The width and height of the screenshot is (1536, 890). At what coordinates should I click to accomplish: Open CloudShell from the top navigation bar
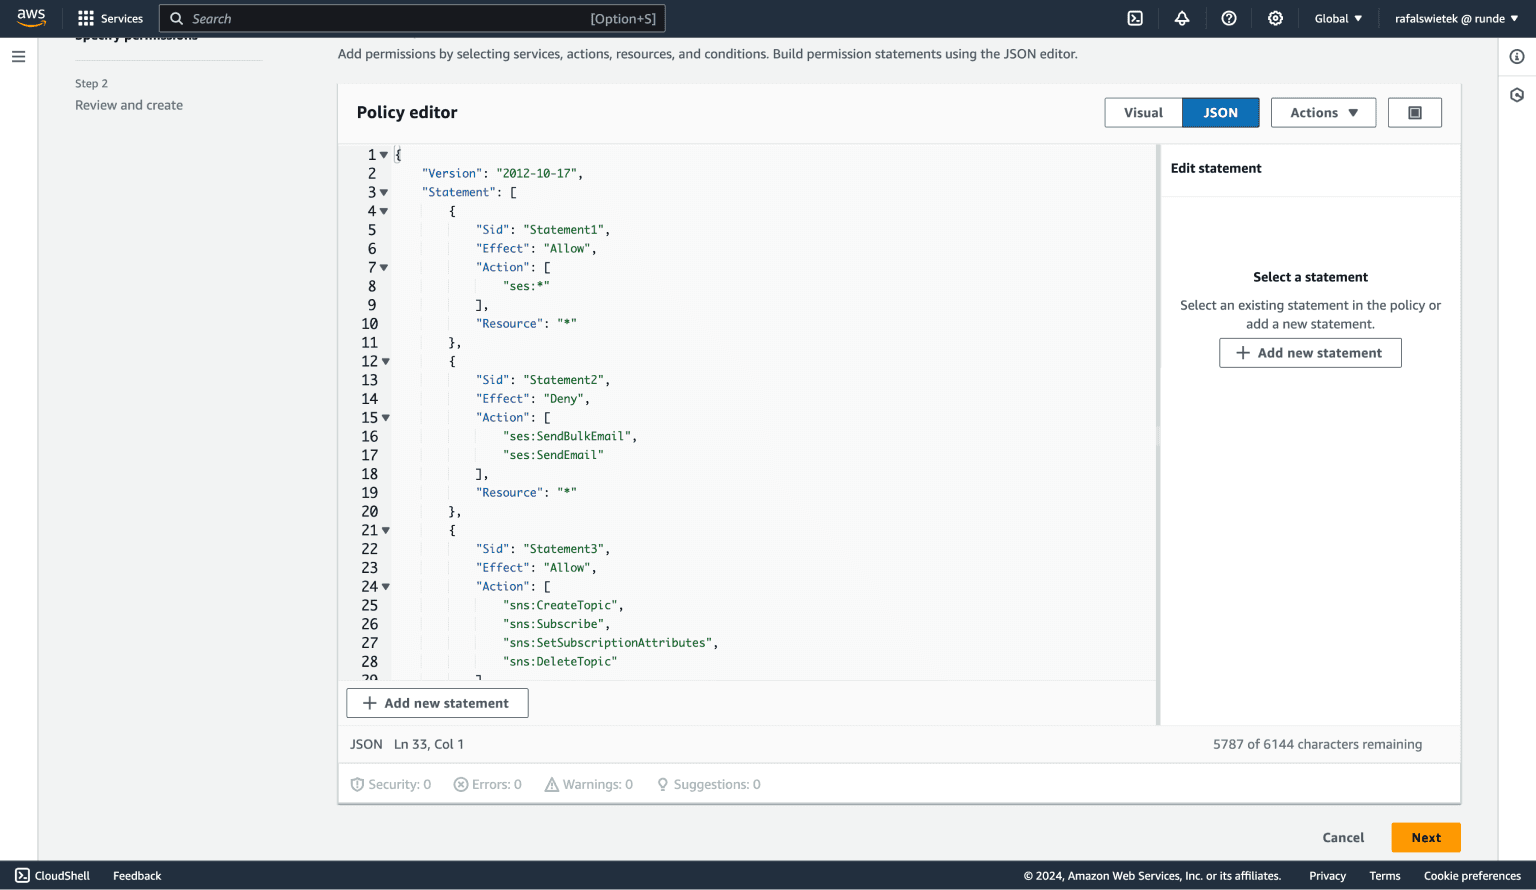1135,18
